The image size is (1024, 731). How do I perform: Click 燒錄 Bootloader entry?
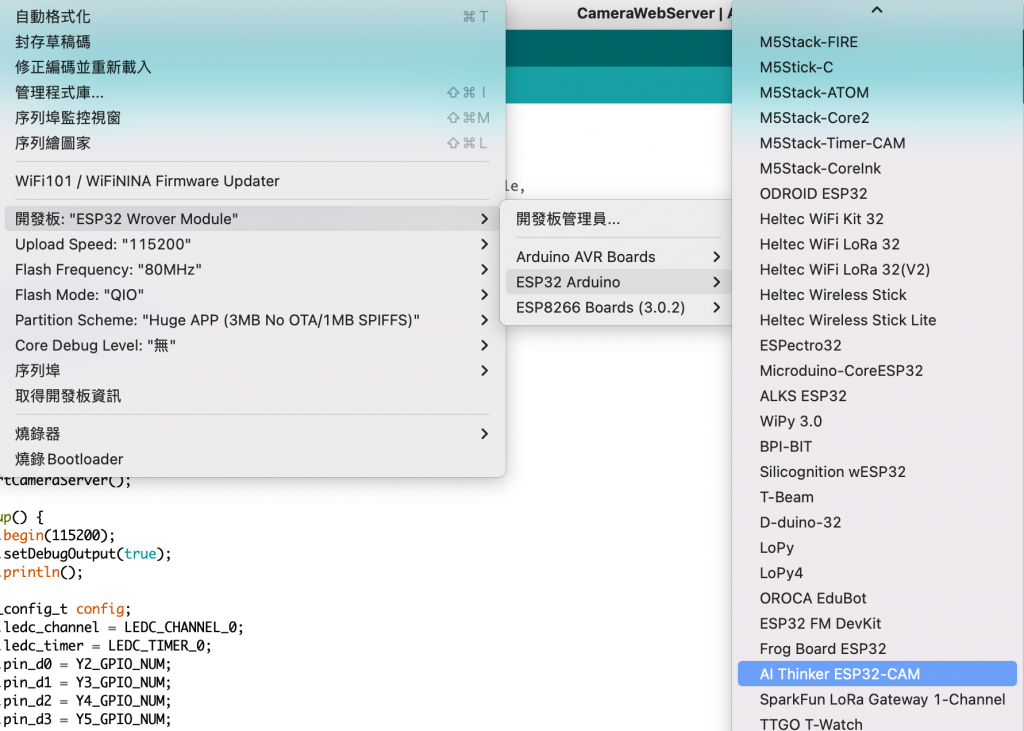(253, 459)
